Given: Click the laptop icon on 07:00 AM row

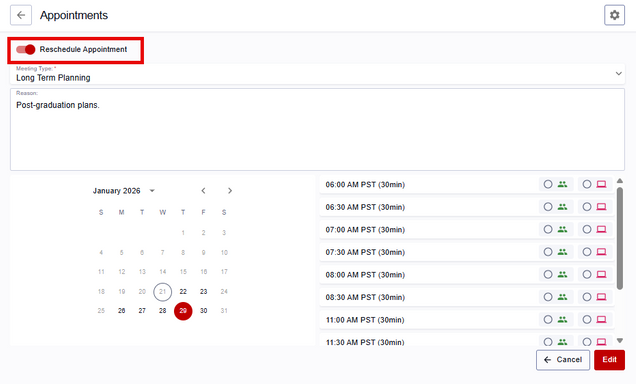Looking at the screenshot, I should (602, 230).
